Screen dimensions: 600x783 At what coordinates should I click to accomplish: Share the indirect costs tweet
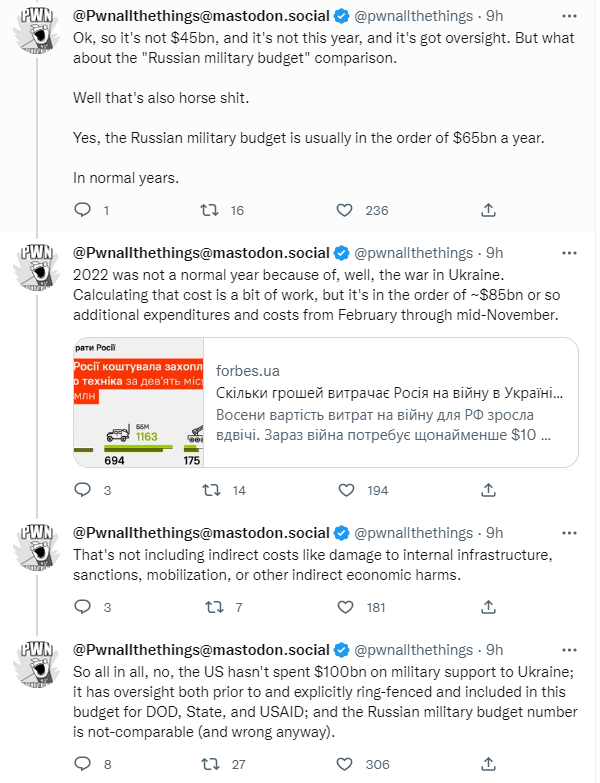(488, 607)
